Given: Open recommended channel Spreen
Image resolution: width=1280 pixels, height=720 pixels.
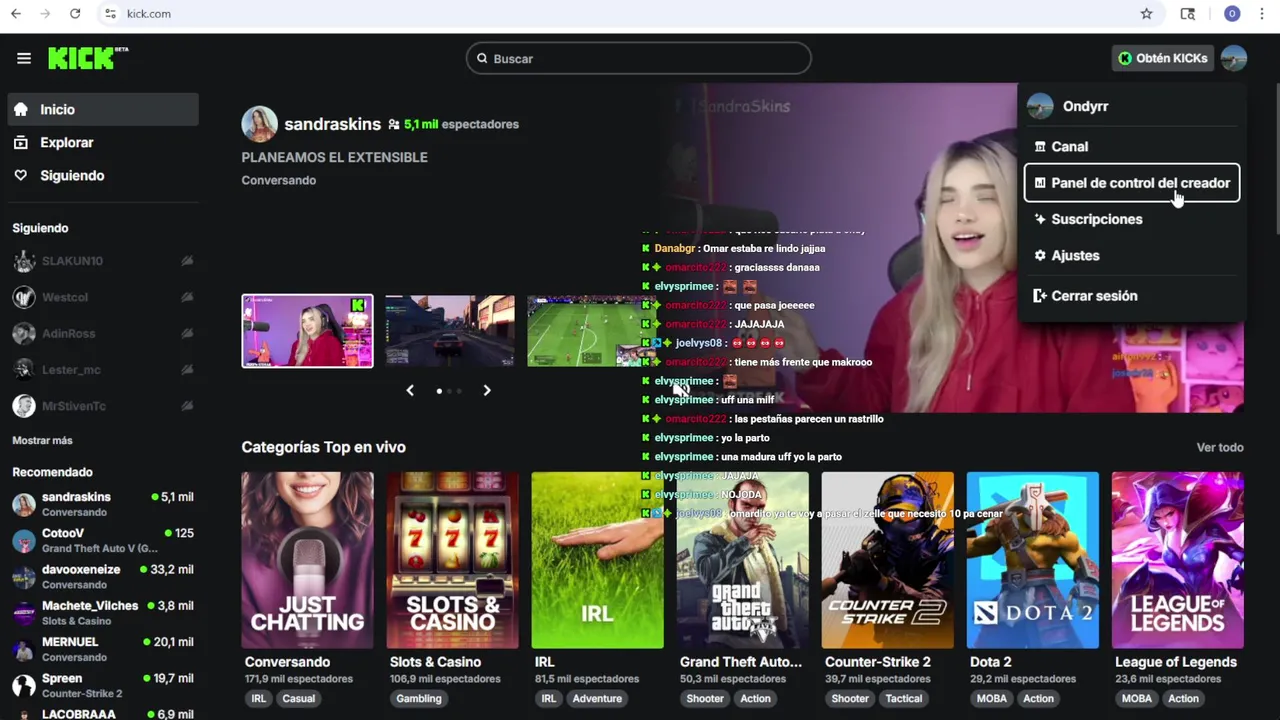Looking at the screenshot, I should coord(103,685).
